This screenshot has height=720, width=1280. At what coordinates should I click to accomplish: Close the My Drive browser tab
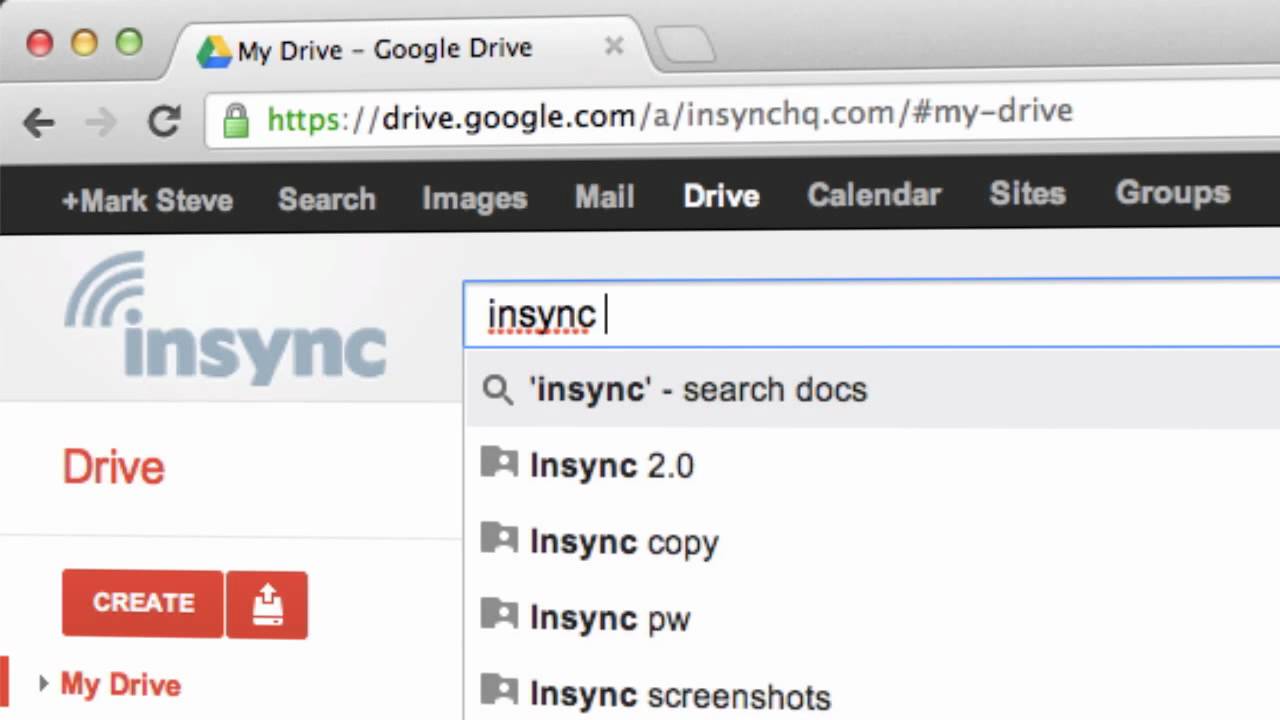click(x=614, y=46)
